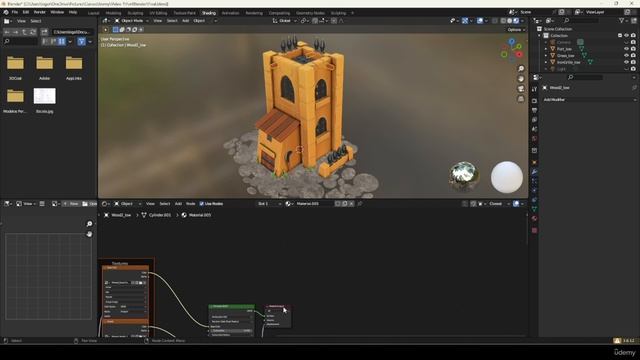This screenshot has height=360, width=640.
Task: Toggle Collection exclude checkbox in outliner
Action: (620, 36)
